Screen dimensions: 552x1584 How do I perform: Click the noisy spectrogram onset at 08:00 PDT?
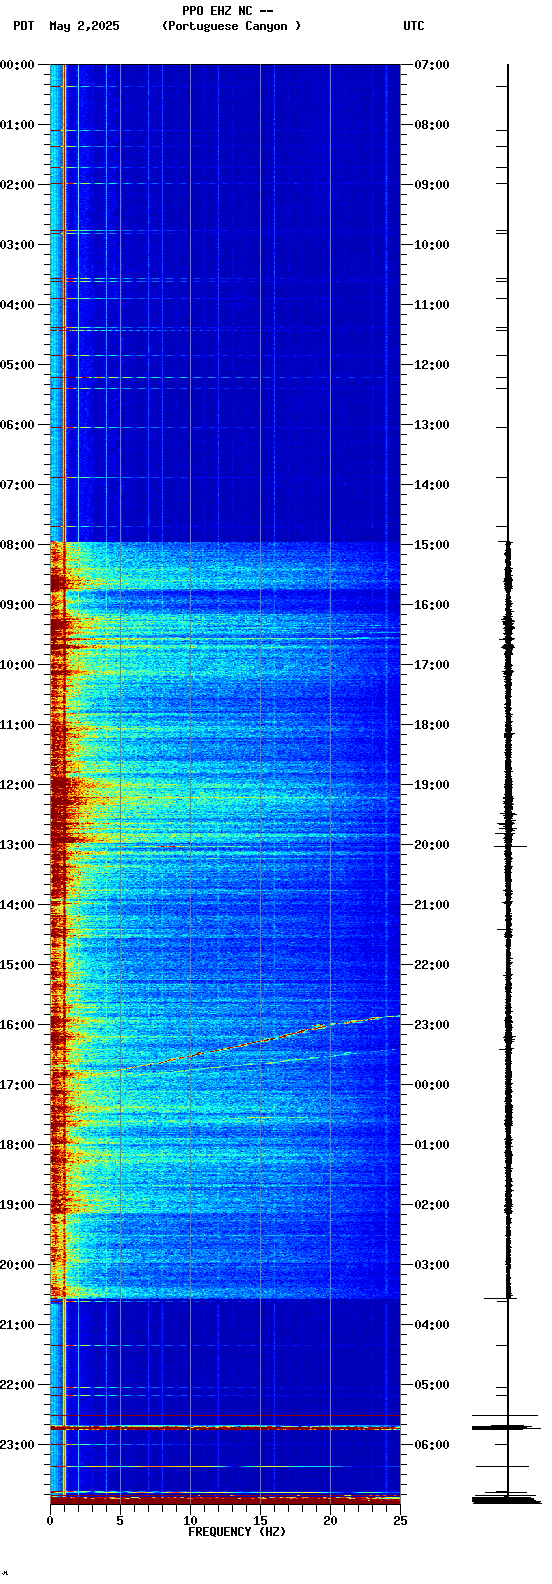click(x=225, y=545)
